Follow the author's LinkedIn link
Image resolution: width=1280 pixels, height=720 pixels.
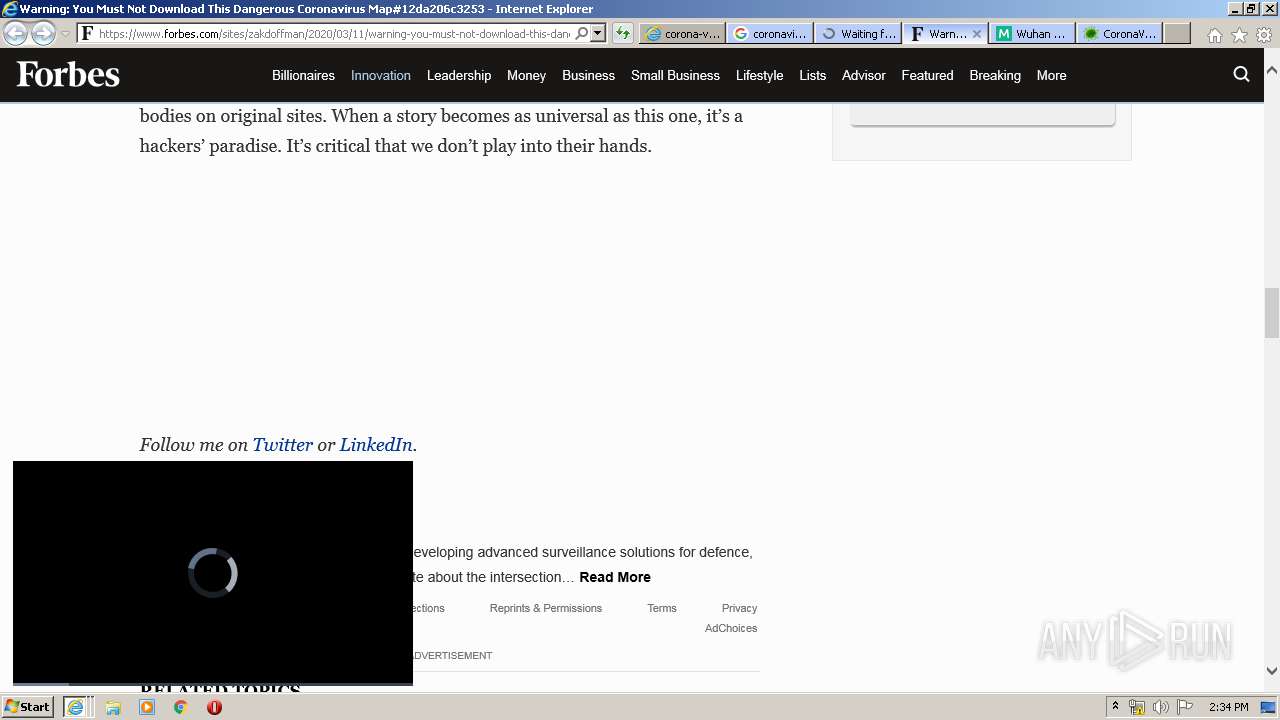click(x=376, y=445)
